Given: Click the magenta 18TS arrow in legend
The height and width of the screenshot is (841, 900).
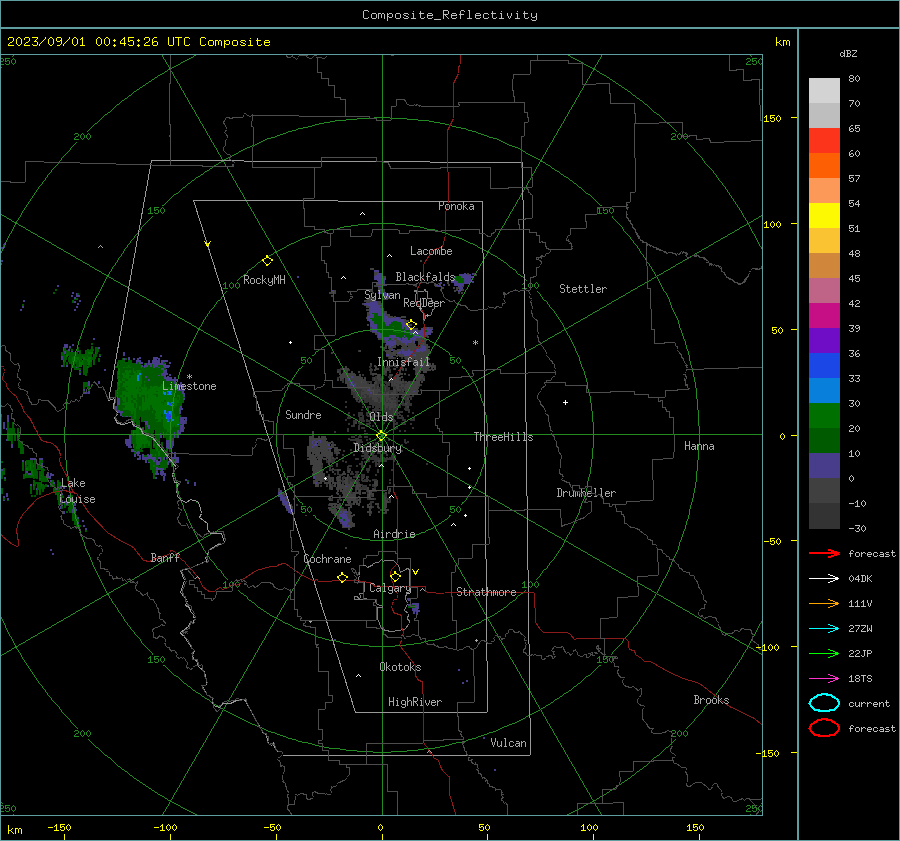Looking at the screenshot, I should coord(824,679).
